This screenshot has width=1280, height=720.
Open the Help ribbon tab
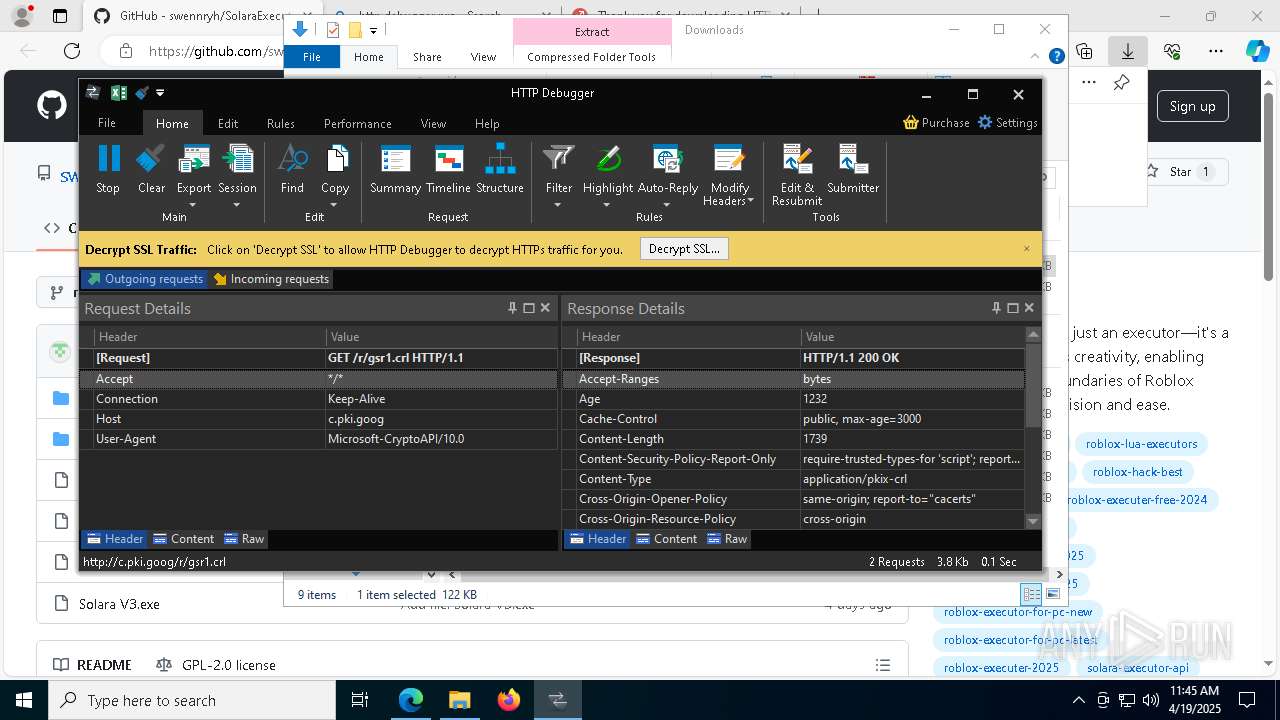click(487, 123)
